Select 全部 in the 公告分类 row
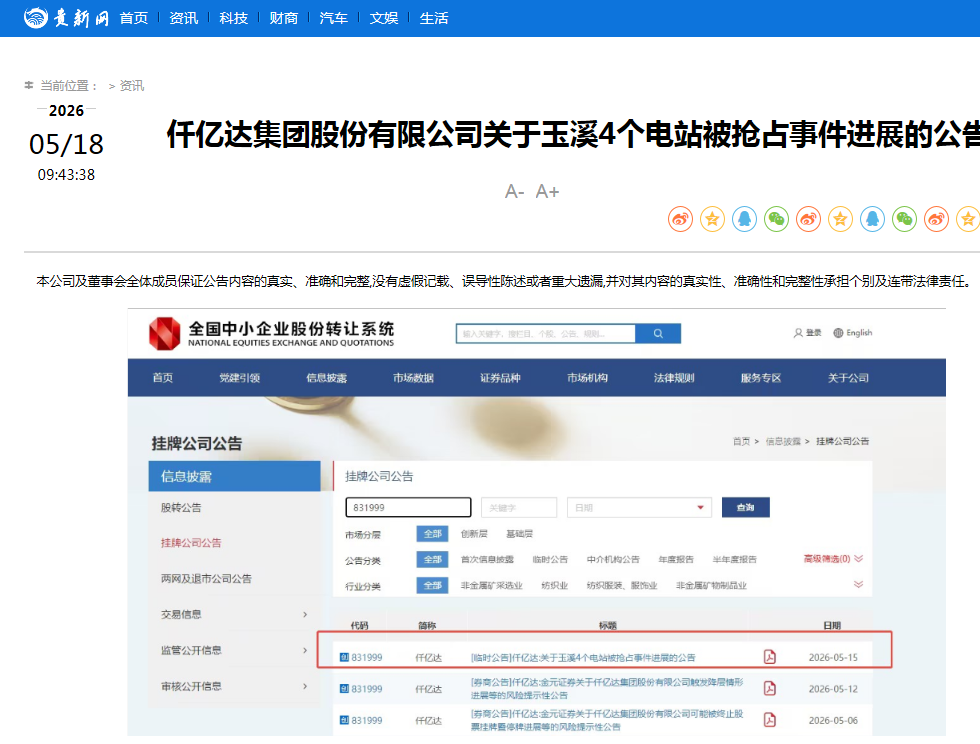 coord(432,560)
